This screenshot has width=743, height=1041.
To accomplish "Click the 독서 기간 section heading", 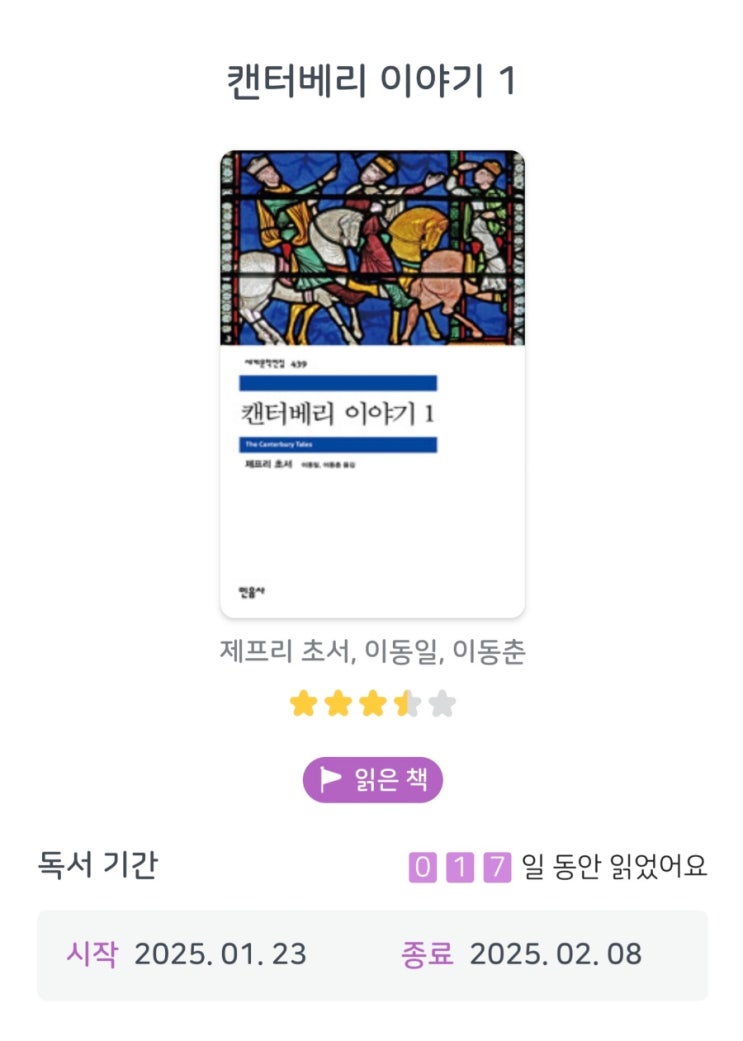I will [98, 864].
